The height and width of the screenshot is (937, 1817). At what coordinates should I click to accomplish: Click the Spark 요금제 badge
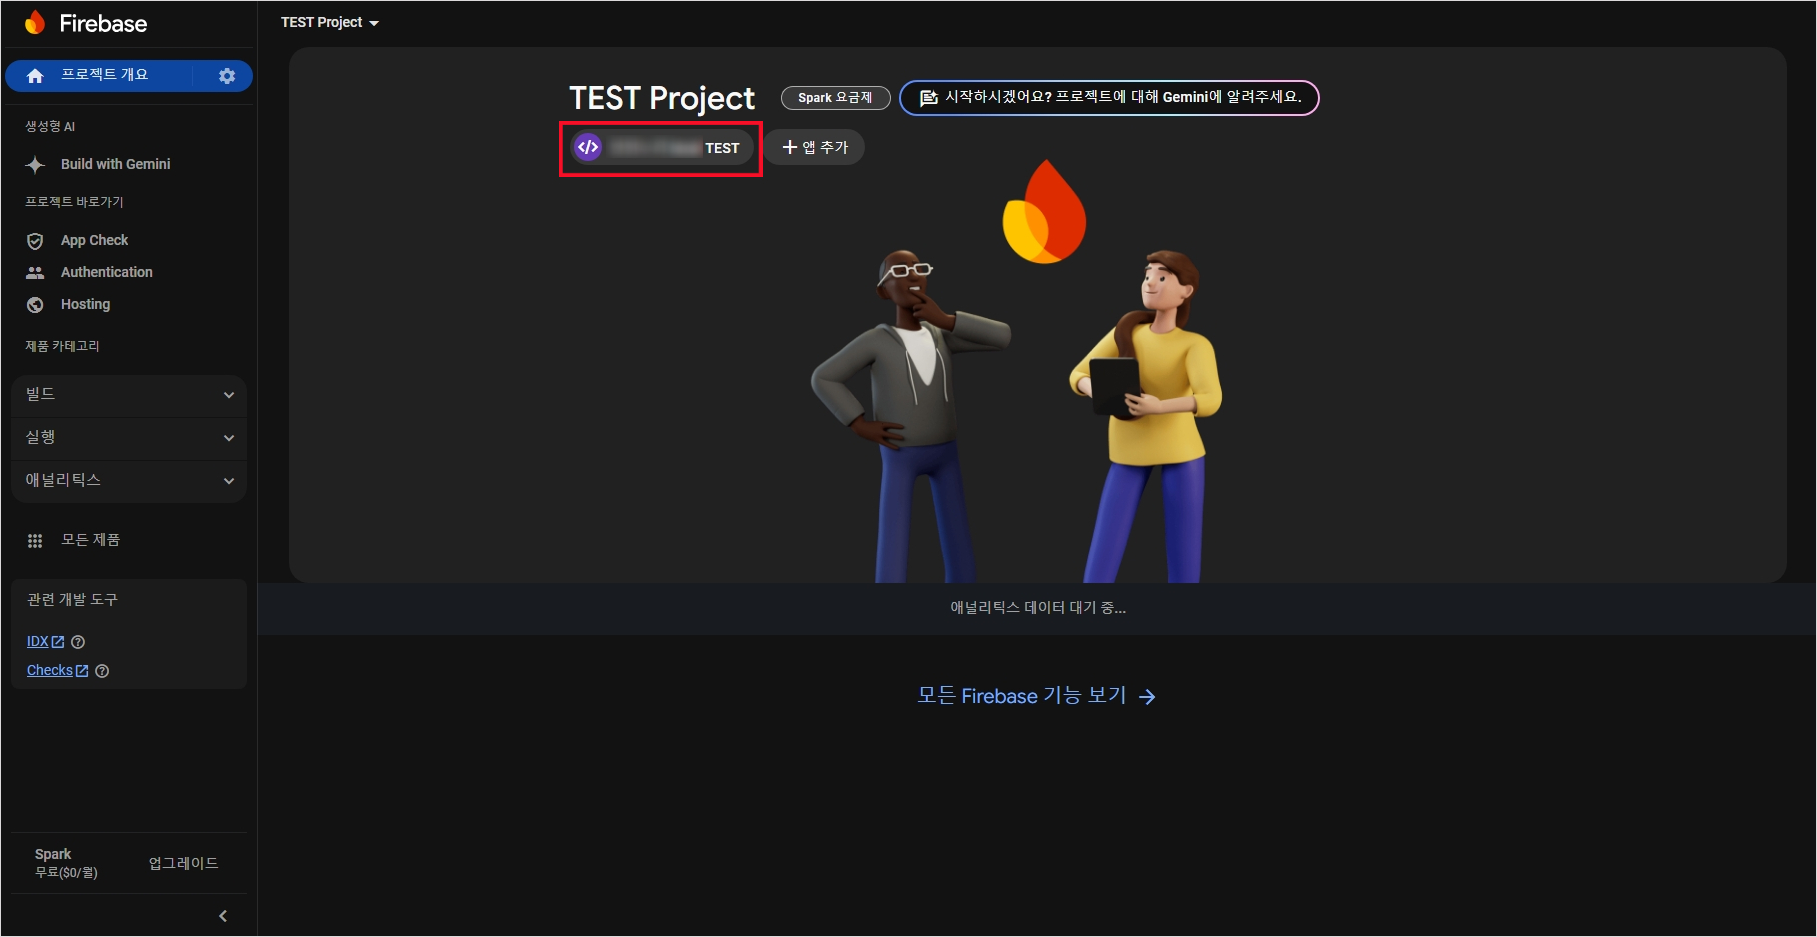coord(835,98)
